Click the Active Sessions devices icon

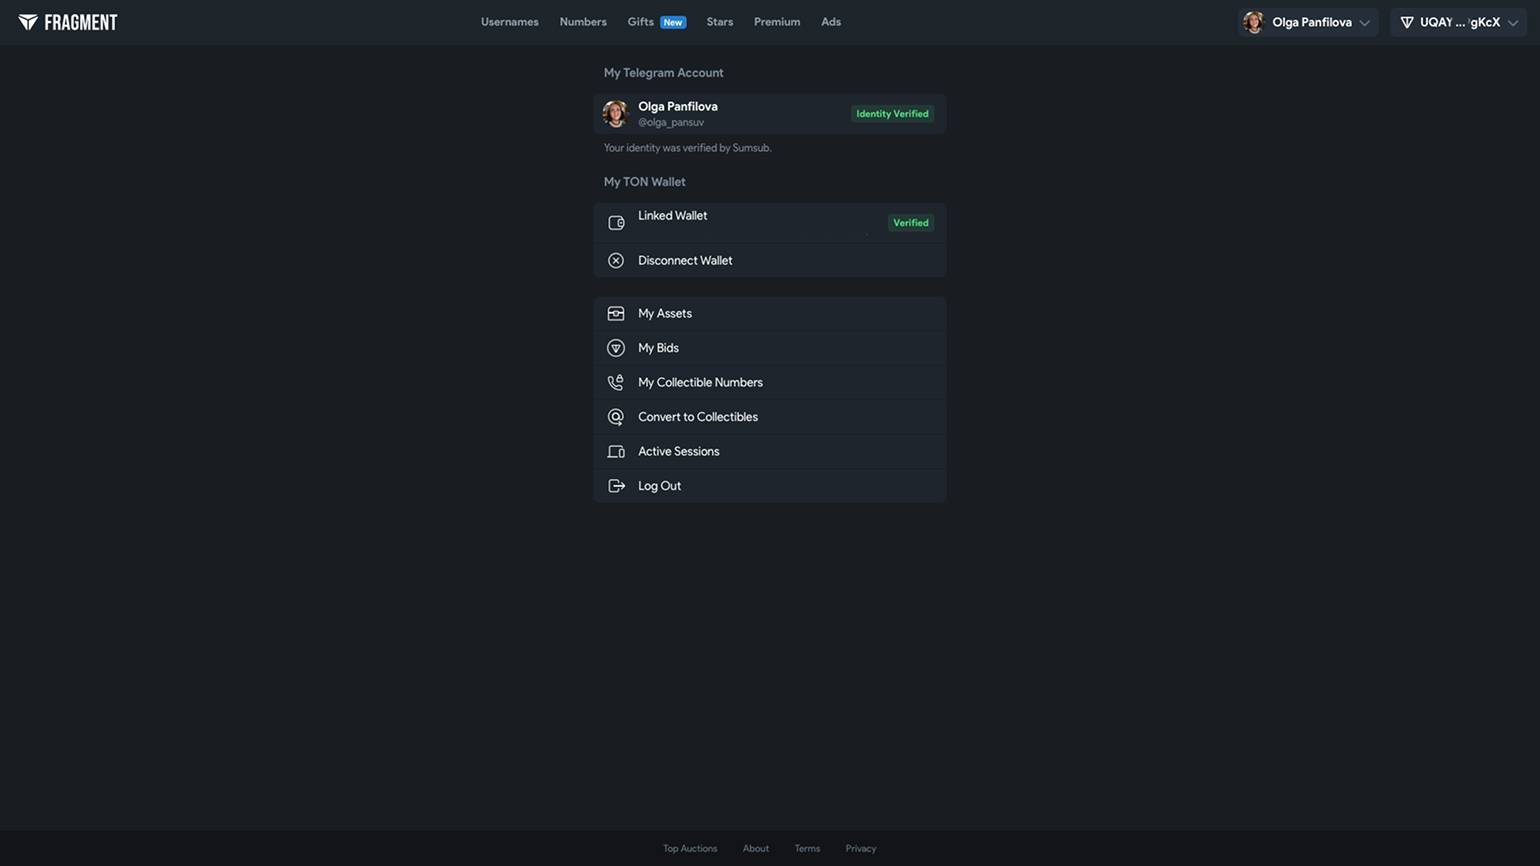[x=616, y=452]
